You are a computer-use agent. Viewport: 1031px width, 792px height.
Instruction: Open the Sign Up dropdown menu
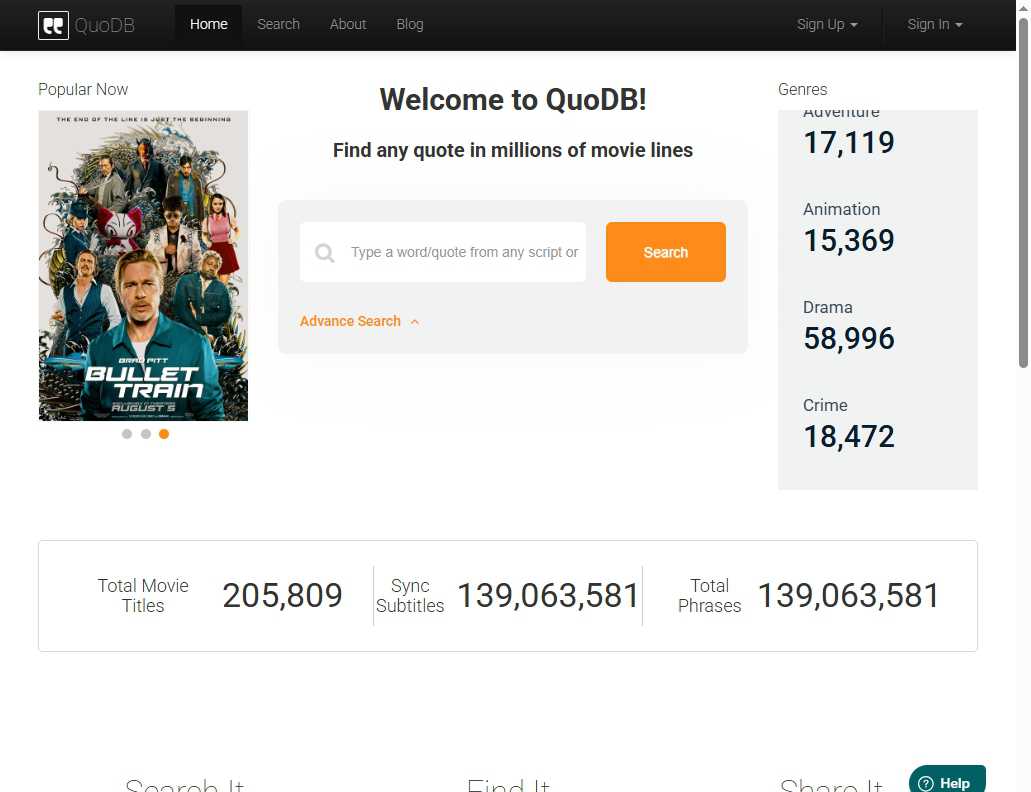(x=826, y=25)
